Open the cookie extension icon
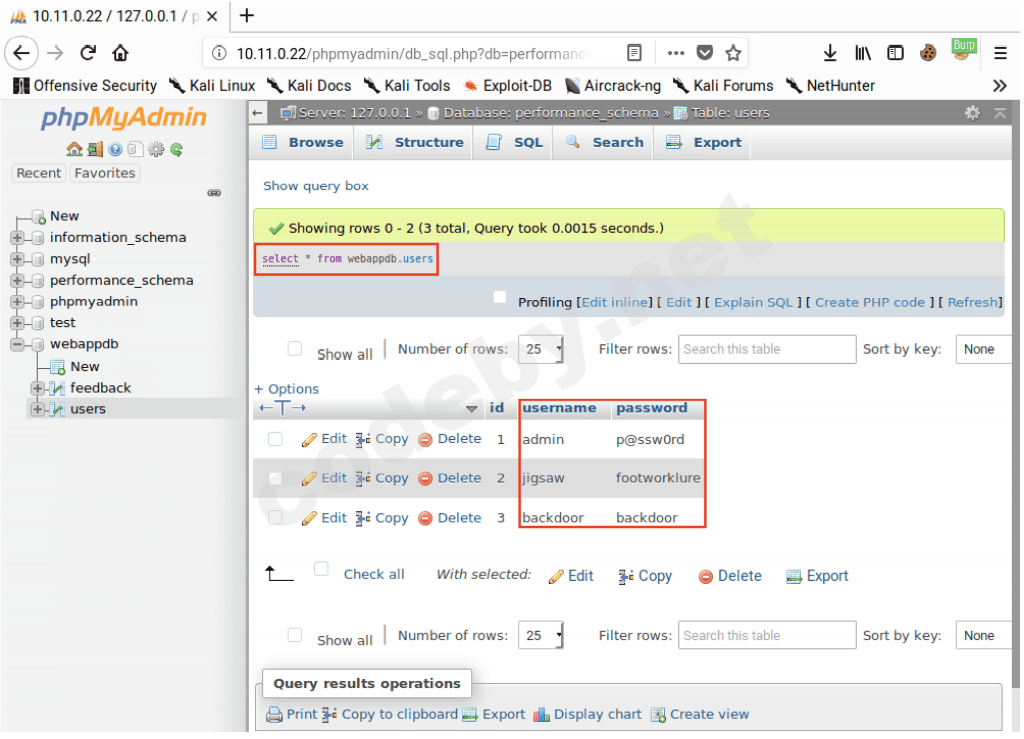Viewport: 1024px width, 739px height. click(x=927, y=53)
